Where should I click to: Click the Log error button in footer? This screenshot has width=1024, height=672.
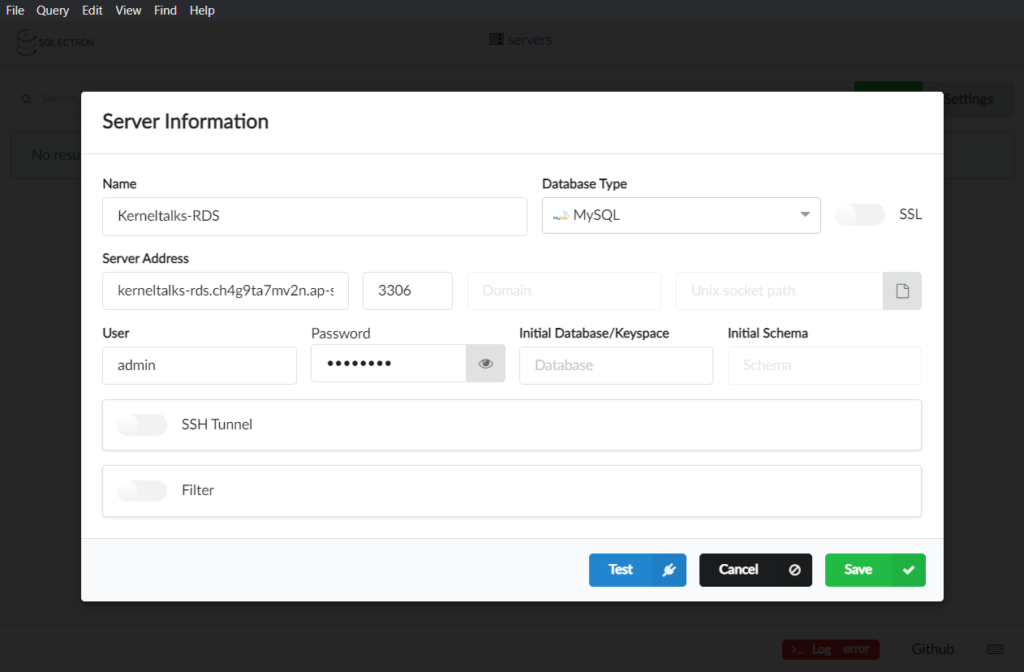pos(831,649)
